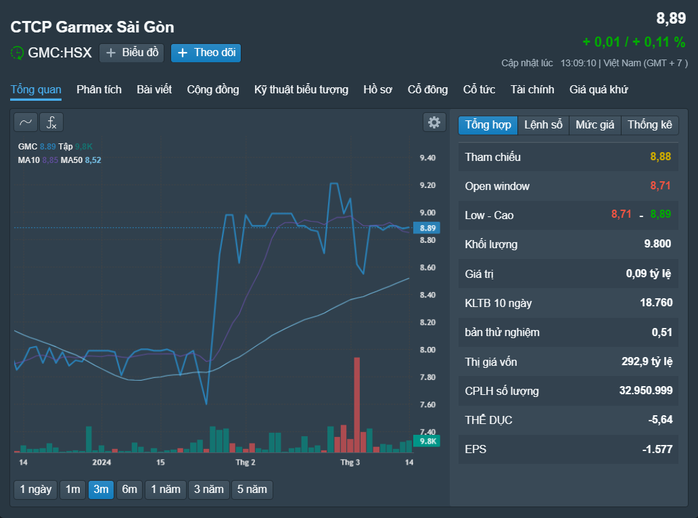Open the Mức giá panel tab
Image resolution: width=698 pixels, height=518 pixels.
[x=595, y=125]
